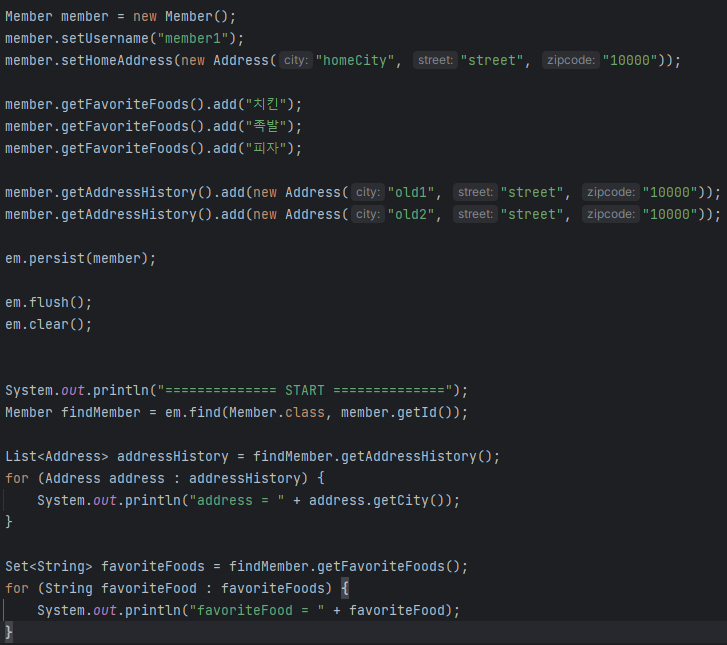This screenshot has height=645, width=727.
Task: Click the "족발" string literal
Action: pyautogui.click(x=266, y=126)
